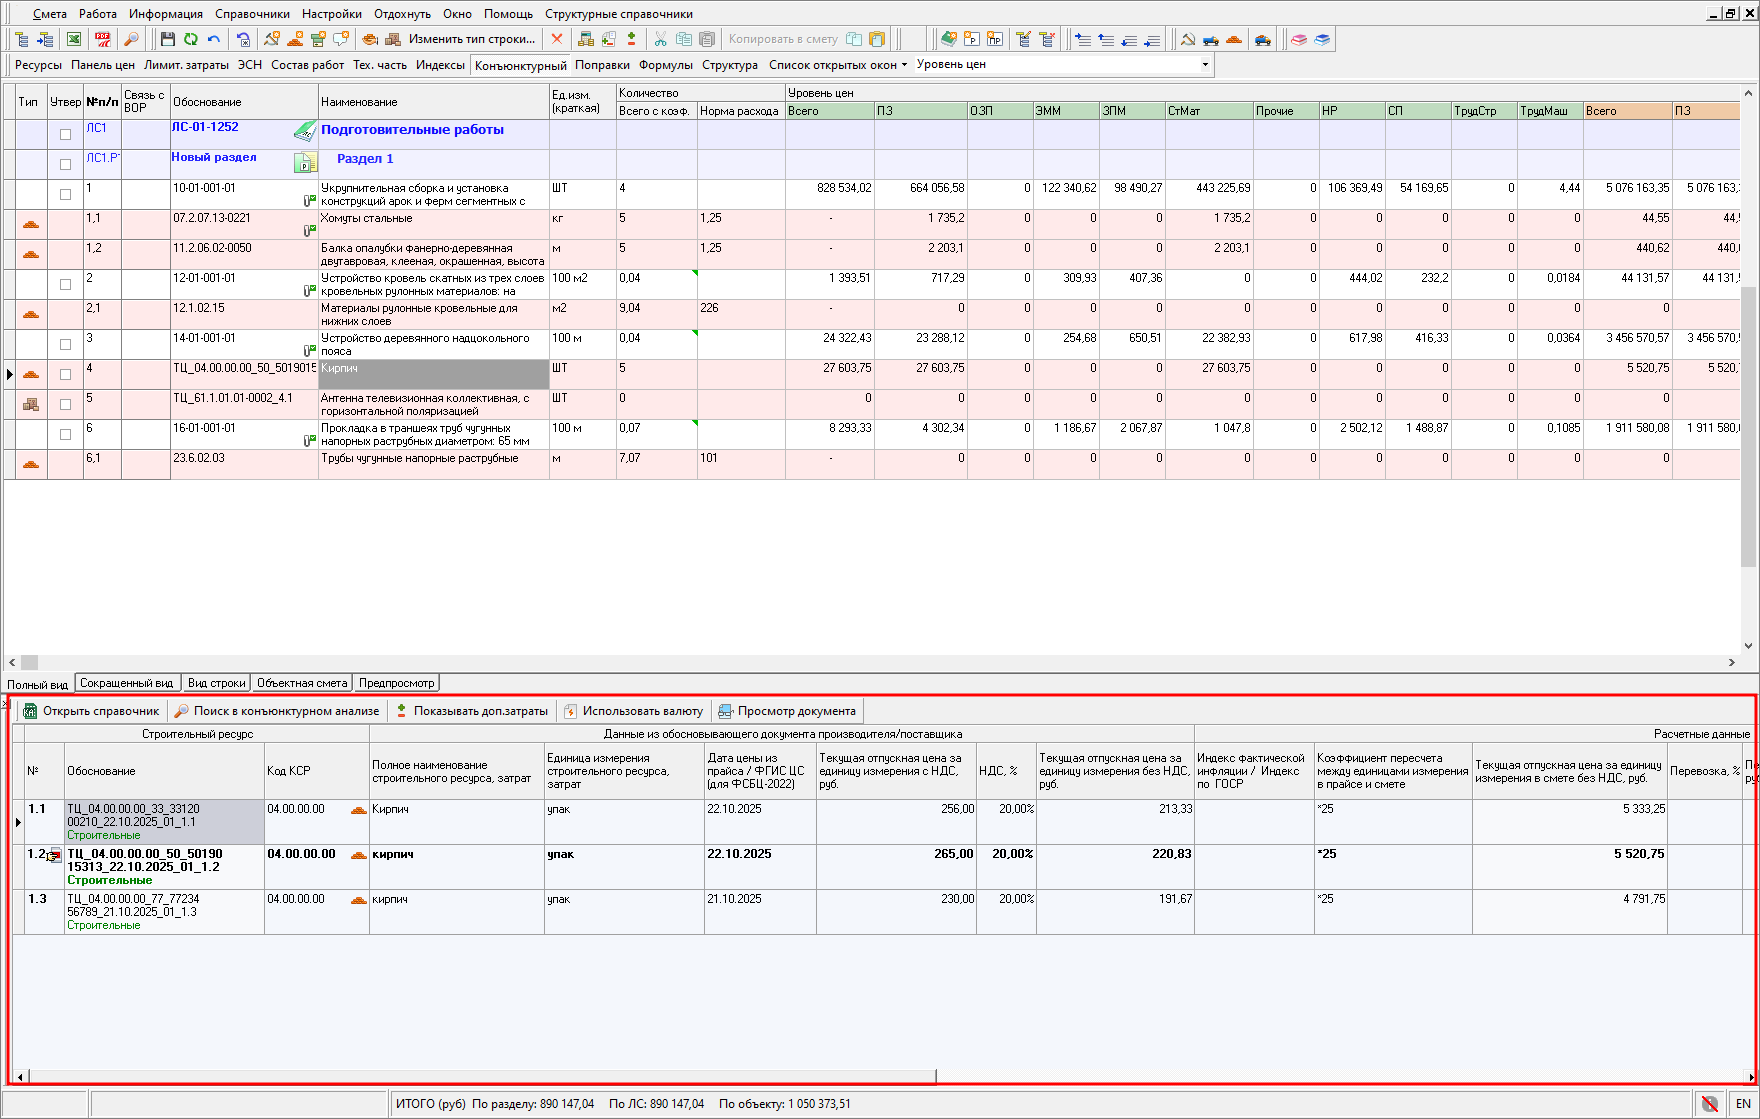Click the hammer and sickle toolbar icon
The width and height of the screenshot is (1760, 1119).
pyautogui.click(x=1187, y=39)
